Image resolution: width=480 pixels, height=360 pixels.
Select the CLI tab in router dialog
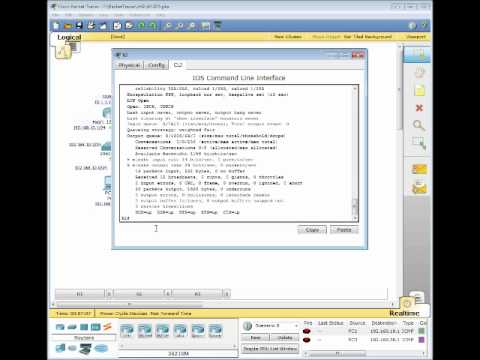pos(178,65)
